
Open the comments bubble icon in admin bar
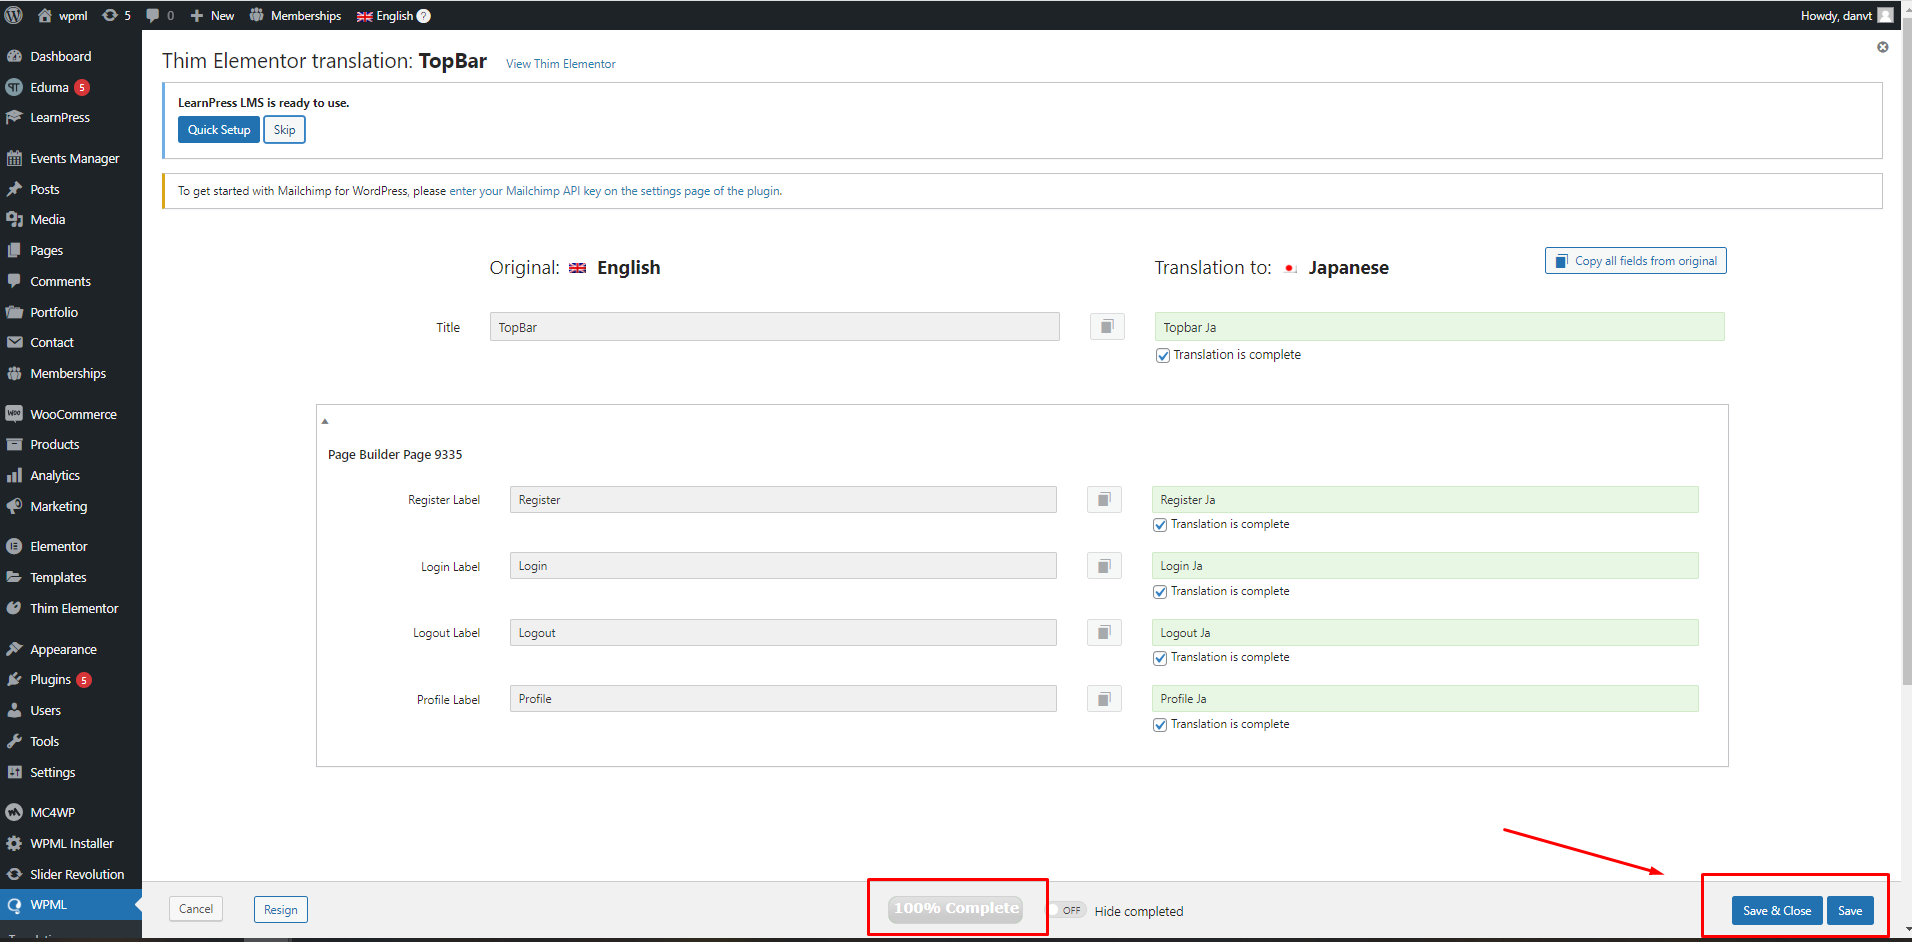[x=153, y=15]
